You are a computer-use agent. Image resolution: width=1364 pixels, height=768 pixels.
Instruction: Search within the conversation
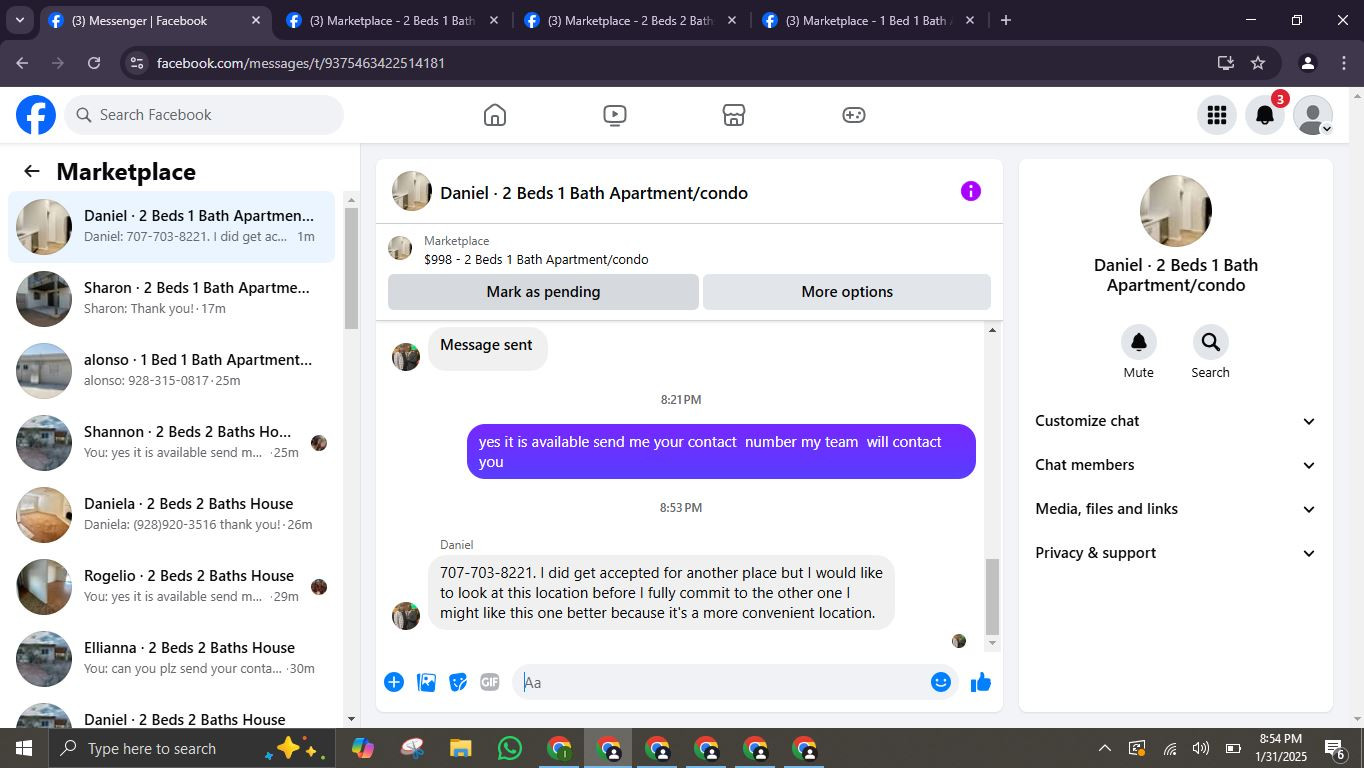1210,343
